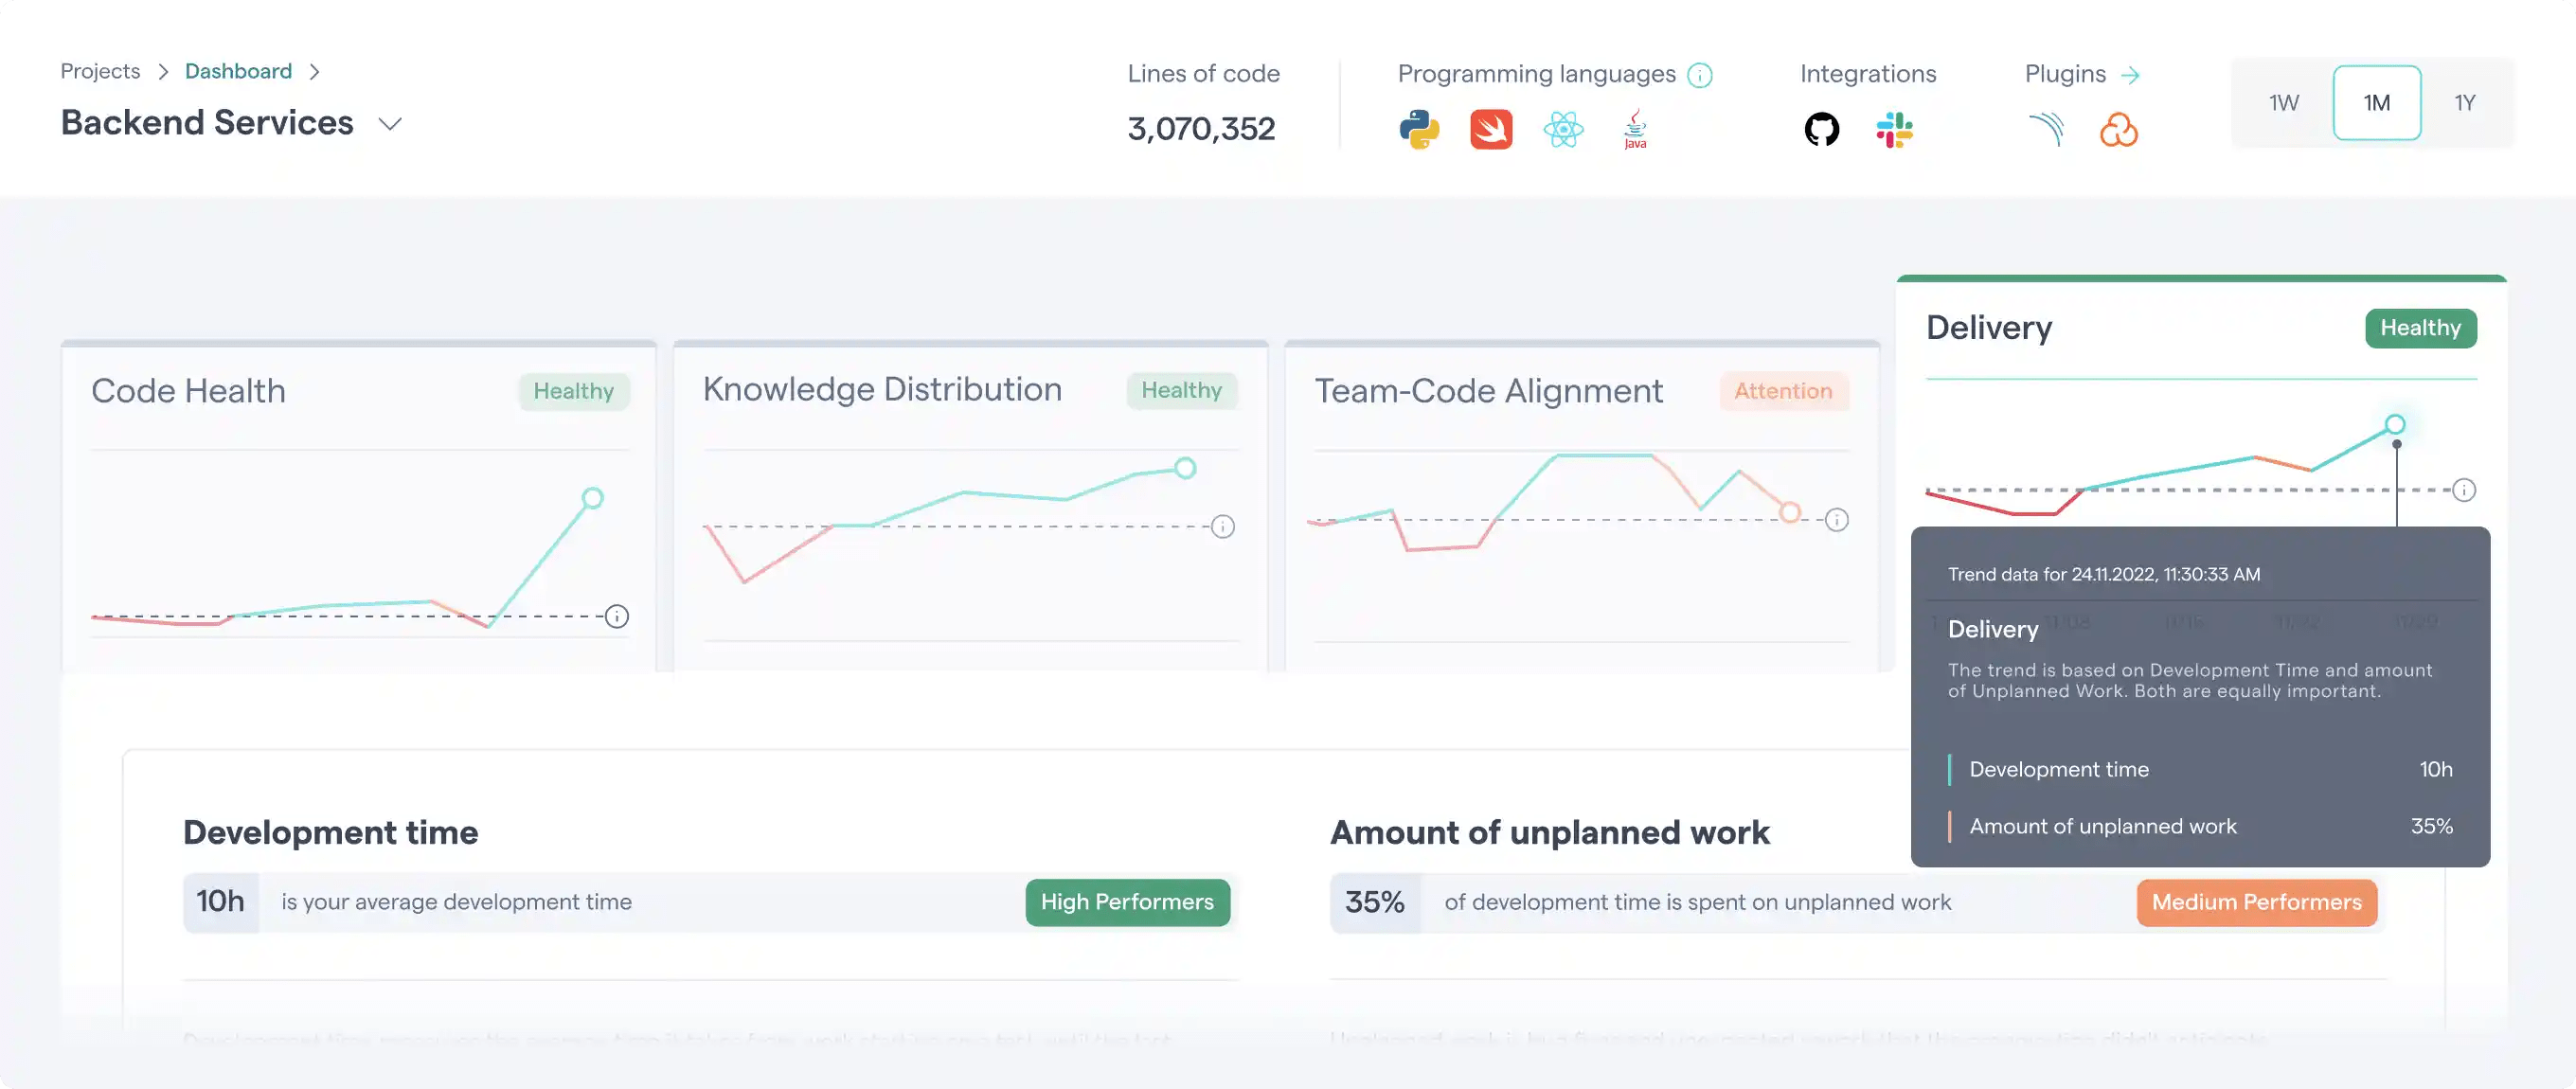Click the Medium Performers badge
This screenshot has width=2576, height=1089.
pos(2256,902)
